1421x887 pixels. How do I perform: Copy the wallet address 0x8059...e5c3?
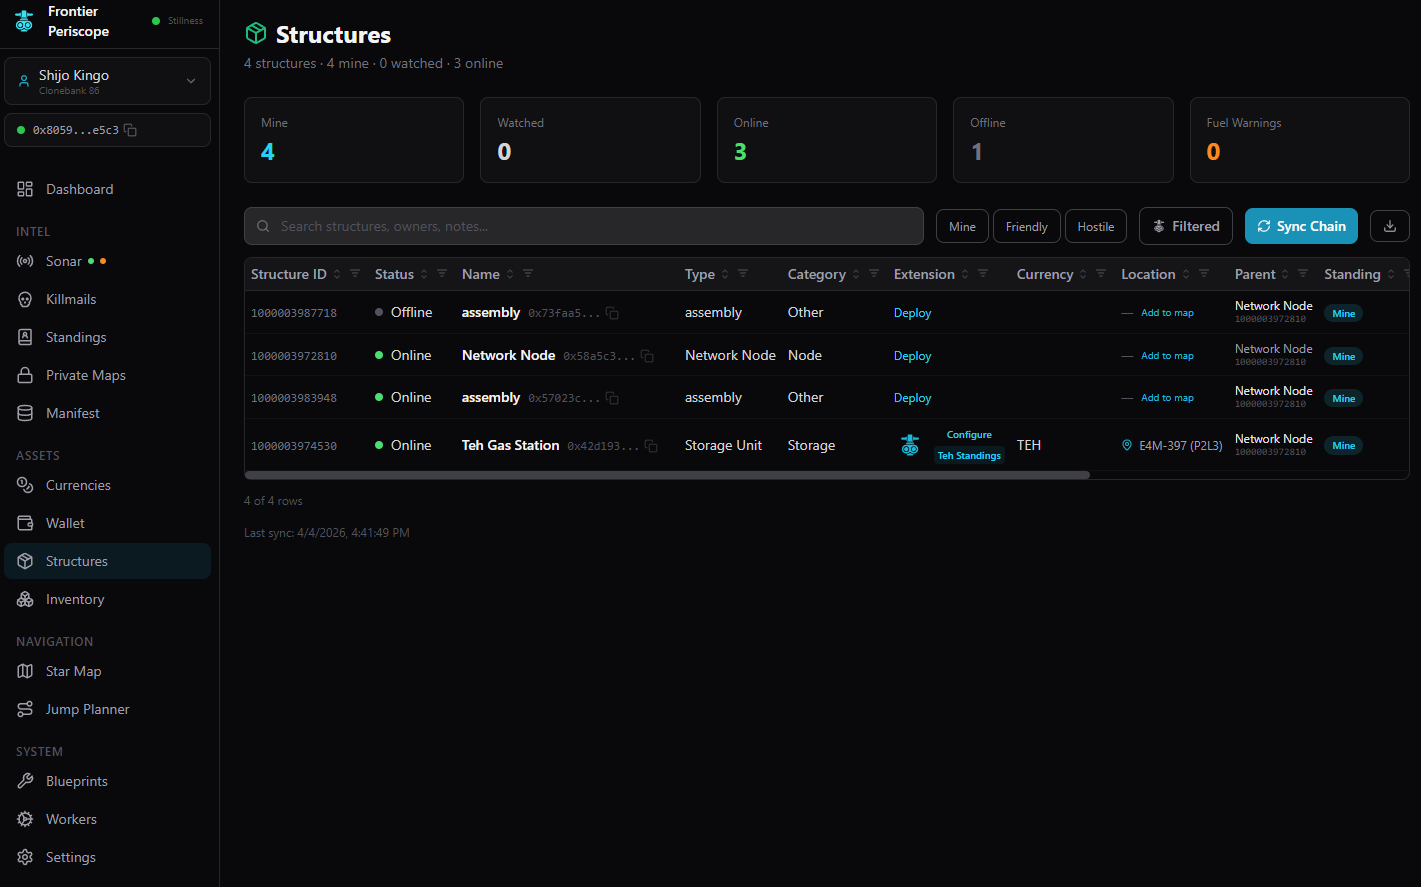coord(130,130)
